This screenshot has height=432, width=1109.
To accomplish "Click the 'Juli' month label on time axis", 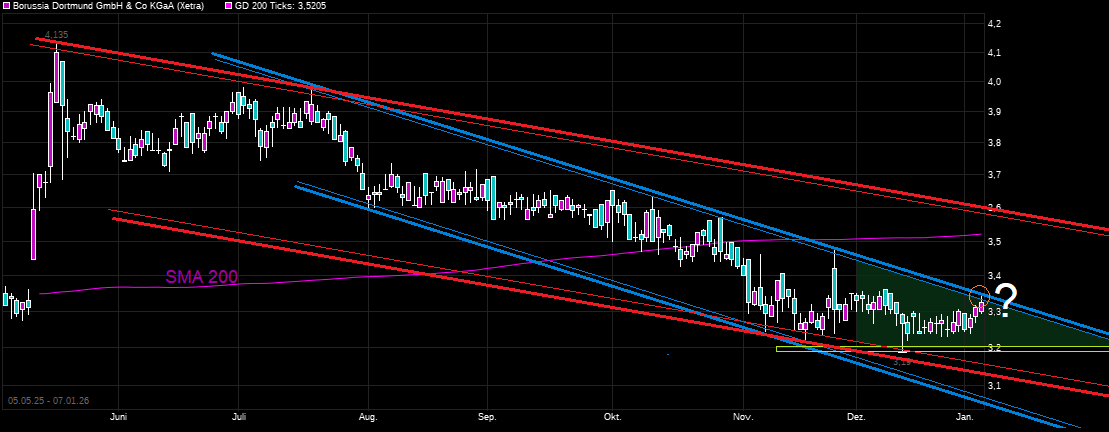I will pyautogui.click(x=240, y=416).
